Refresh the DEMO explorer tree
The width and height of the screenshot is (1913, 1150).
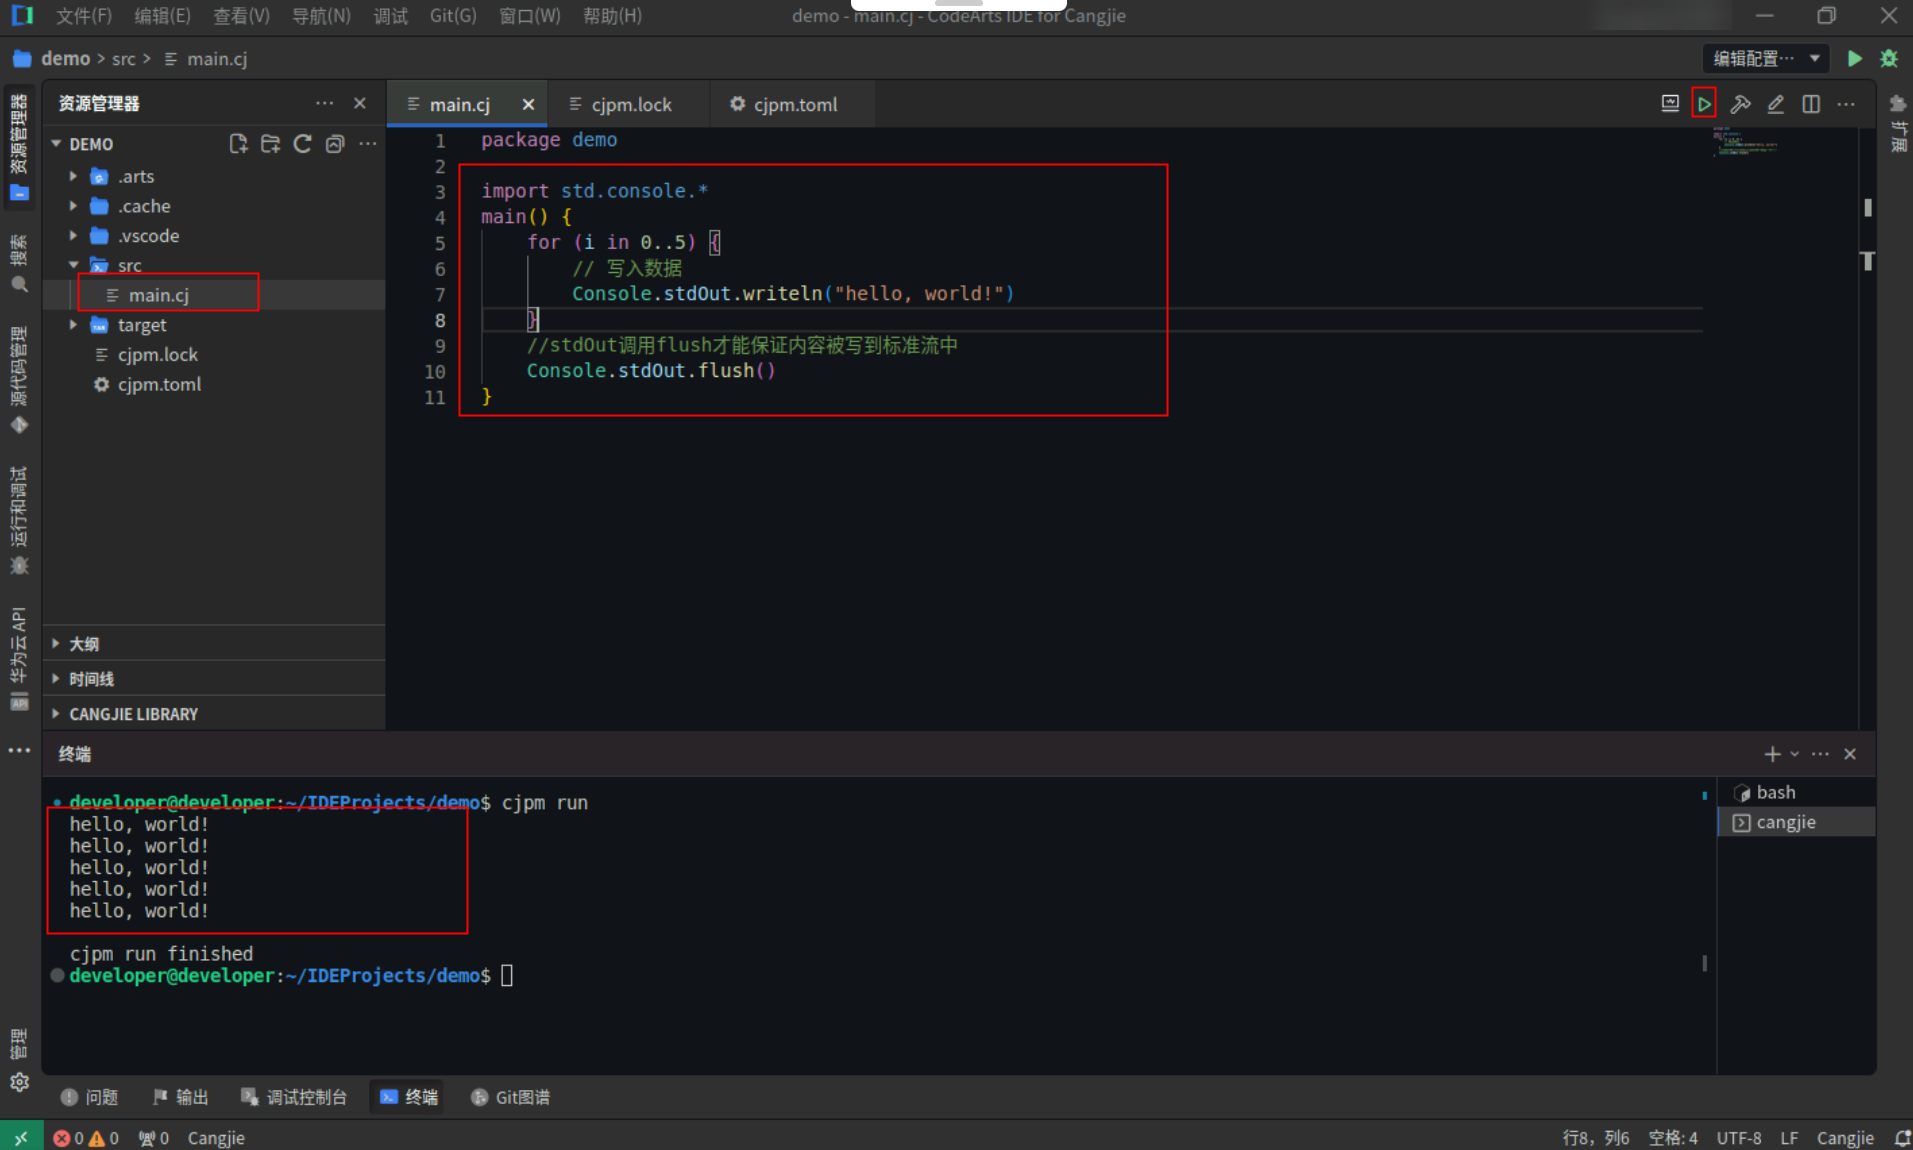click(302, 144)
